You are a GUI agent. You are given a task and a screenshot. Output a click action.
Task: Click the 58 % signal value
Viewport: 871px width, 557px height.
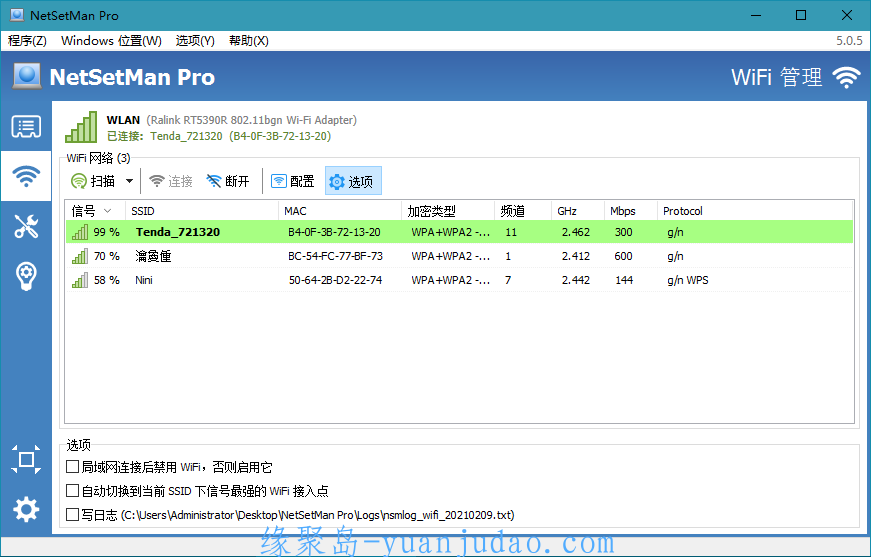click(107, 280)
